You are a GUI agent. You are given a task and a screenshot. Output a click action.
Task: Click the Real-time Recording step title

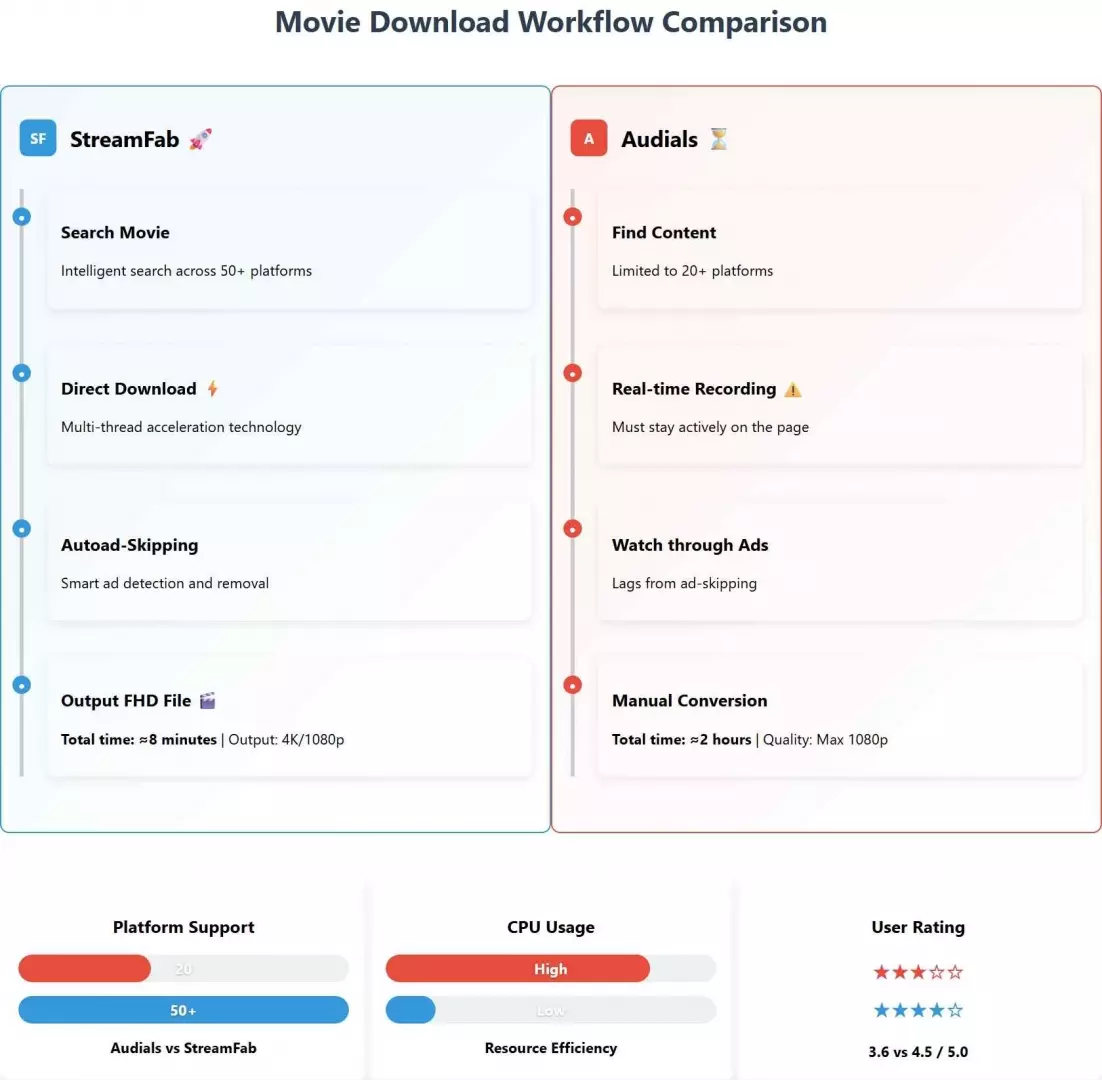pos(694,389)
